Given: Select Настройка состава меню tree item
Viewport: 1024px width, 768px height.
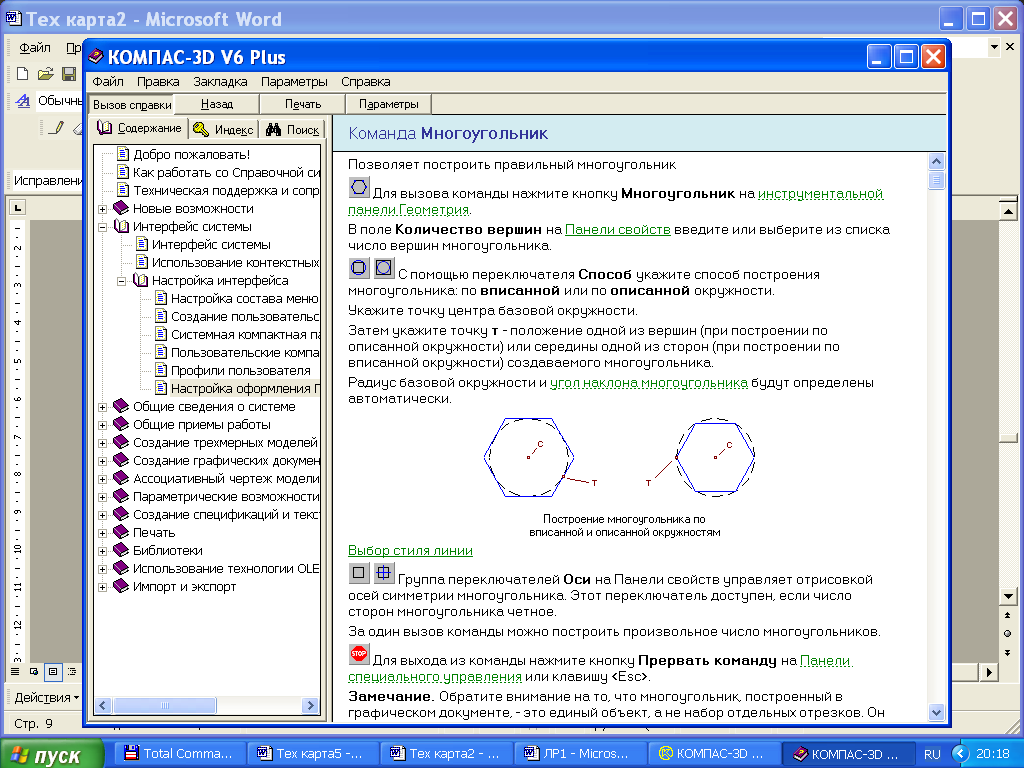Looking at the screenshot, I should [244, 299].
